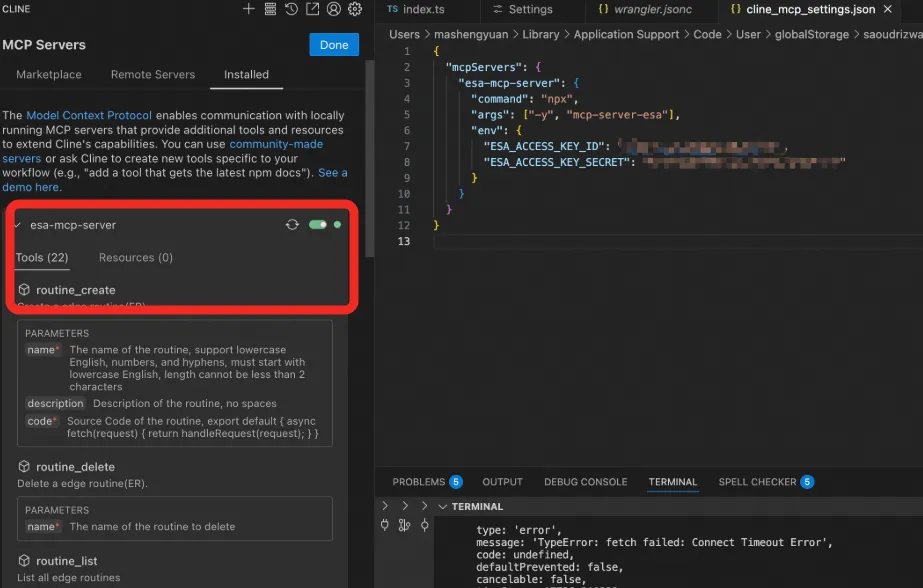Click the TS icon on index.ts tab

coord(393,9)
